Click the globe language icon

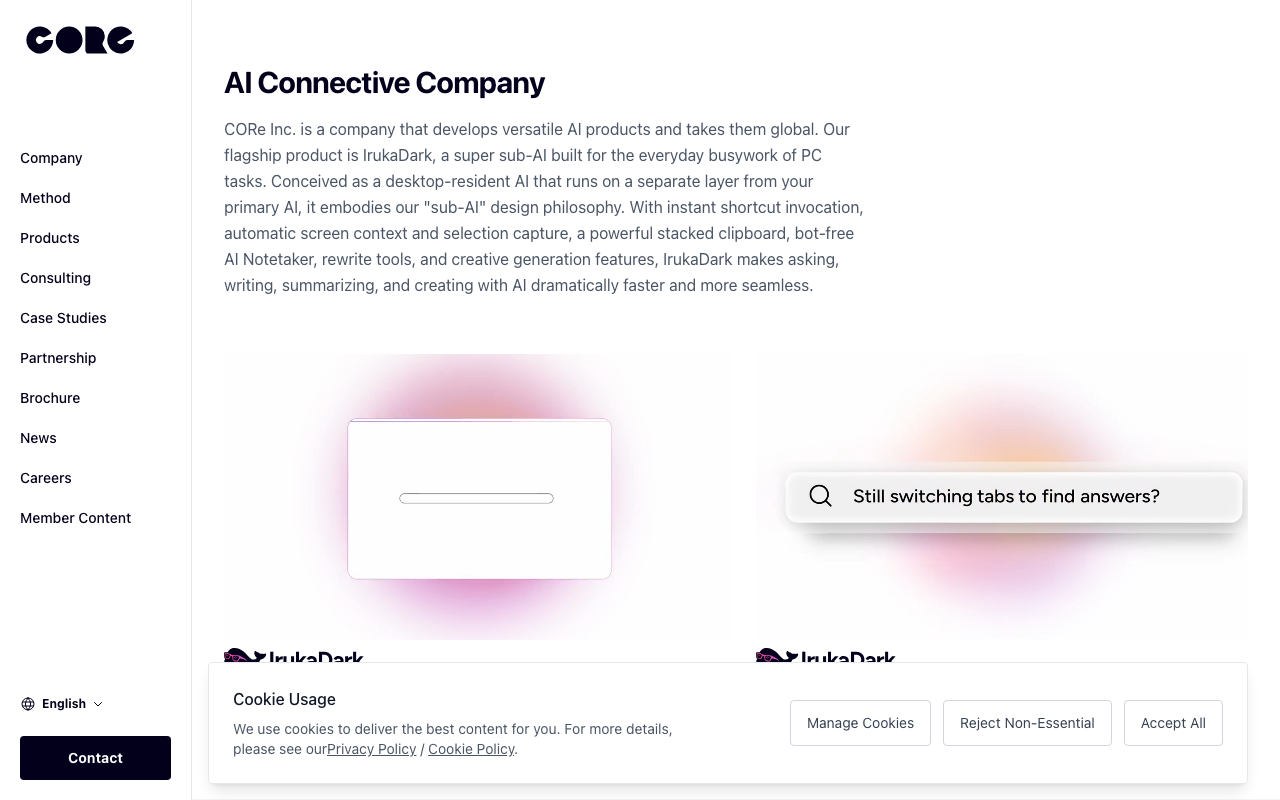pos(28,704)
